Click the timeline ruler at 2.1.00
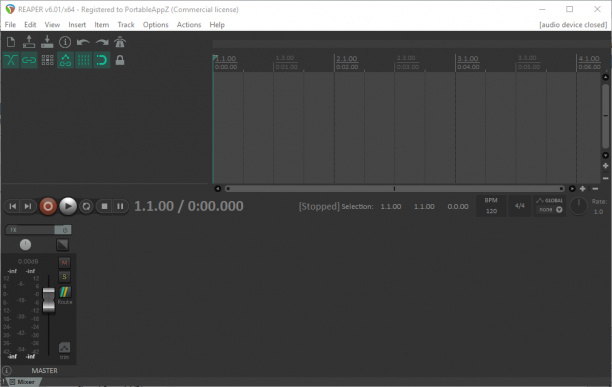The height and width of the screenshot is (387, 612). click(x=347, y=59)
